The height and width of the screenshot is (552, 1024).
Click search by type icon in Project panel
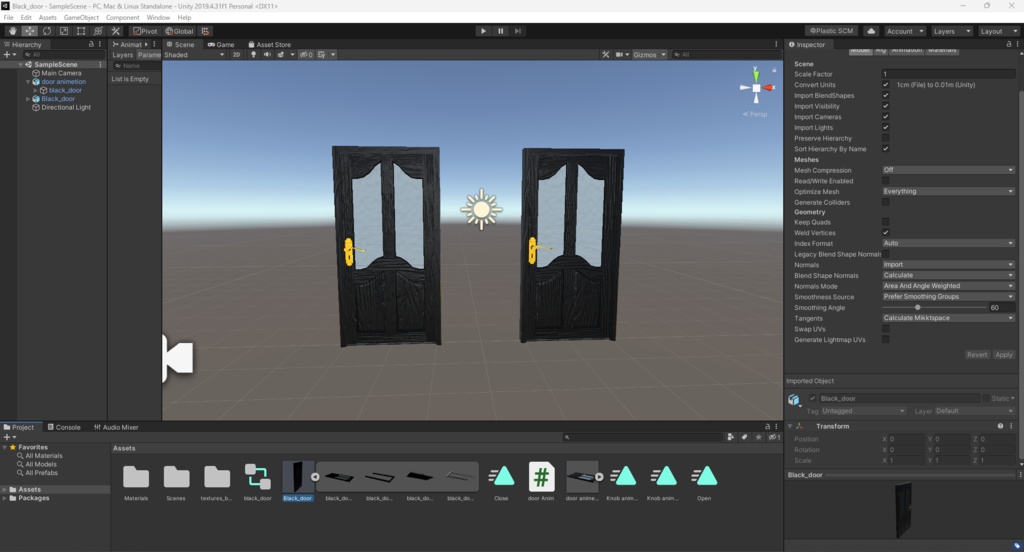730,437
